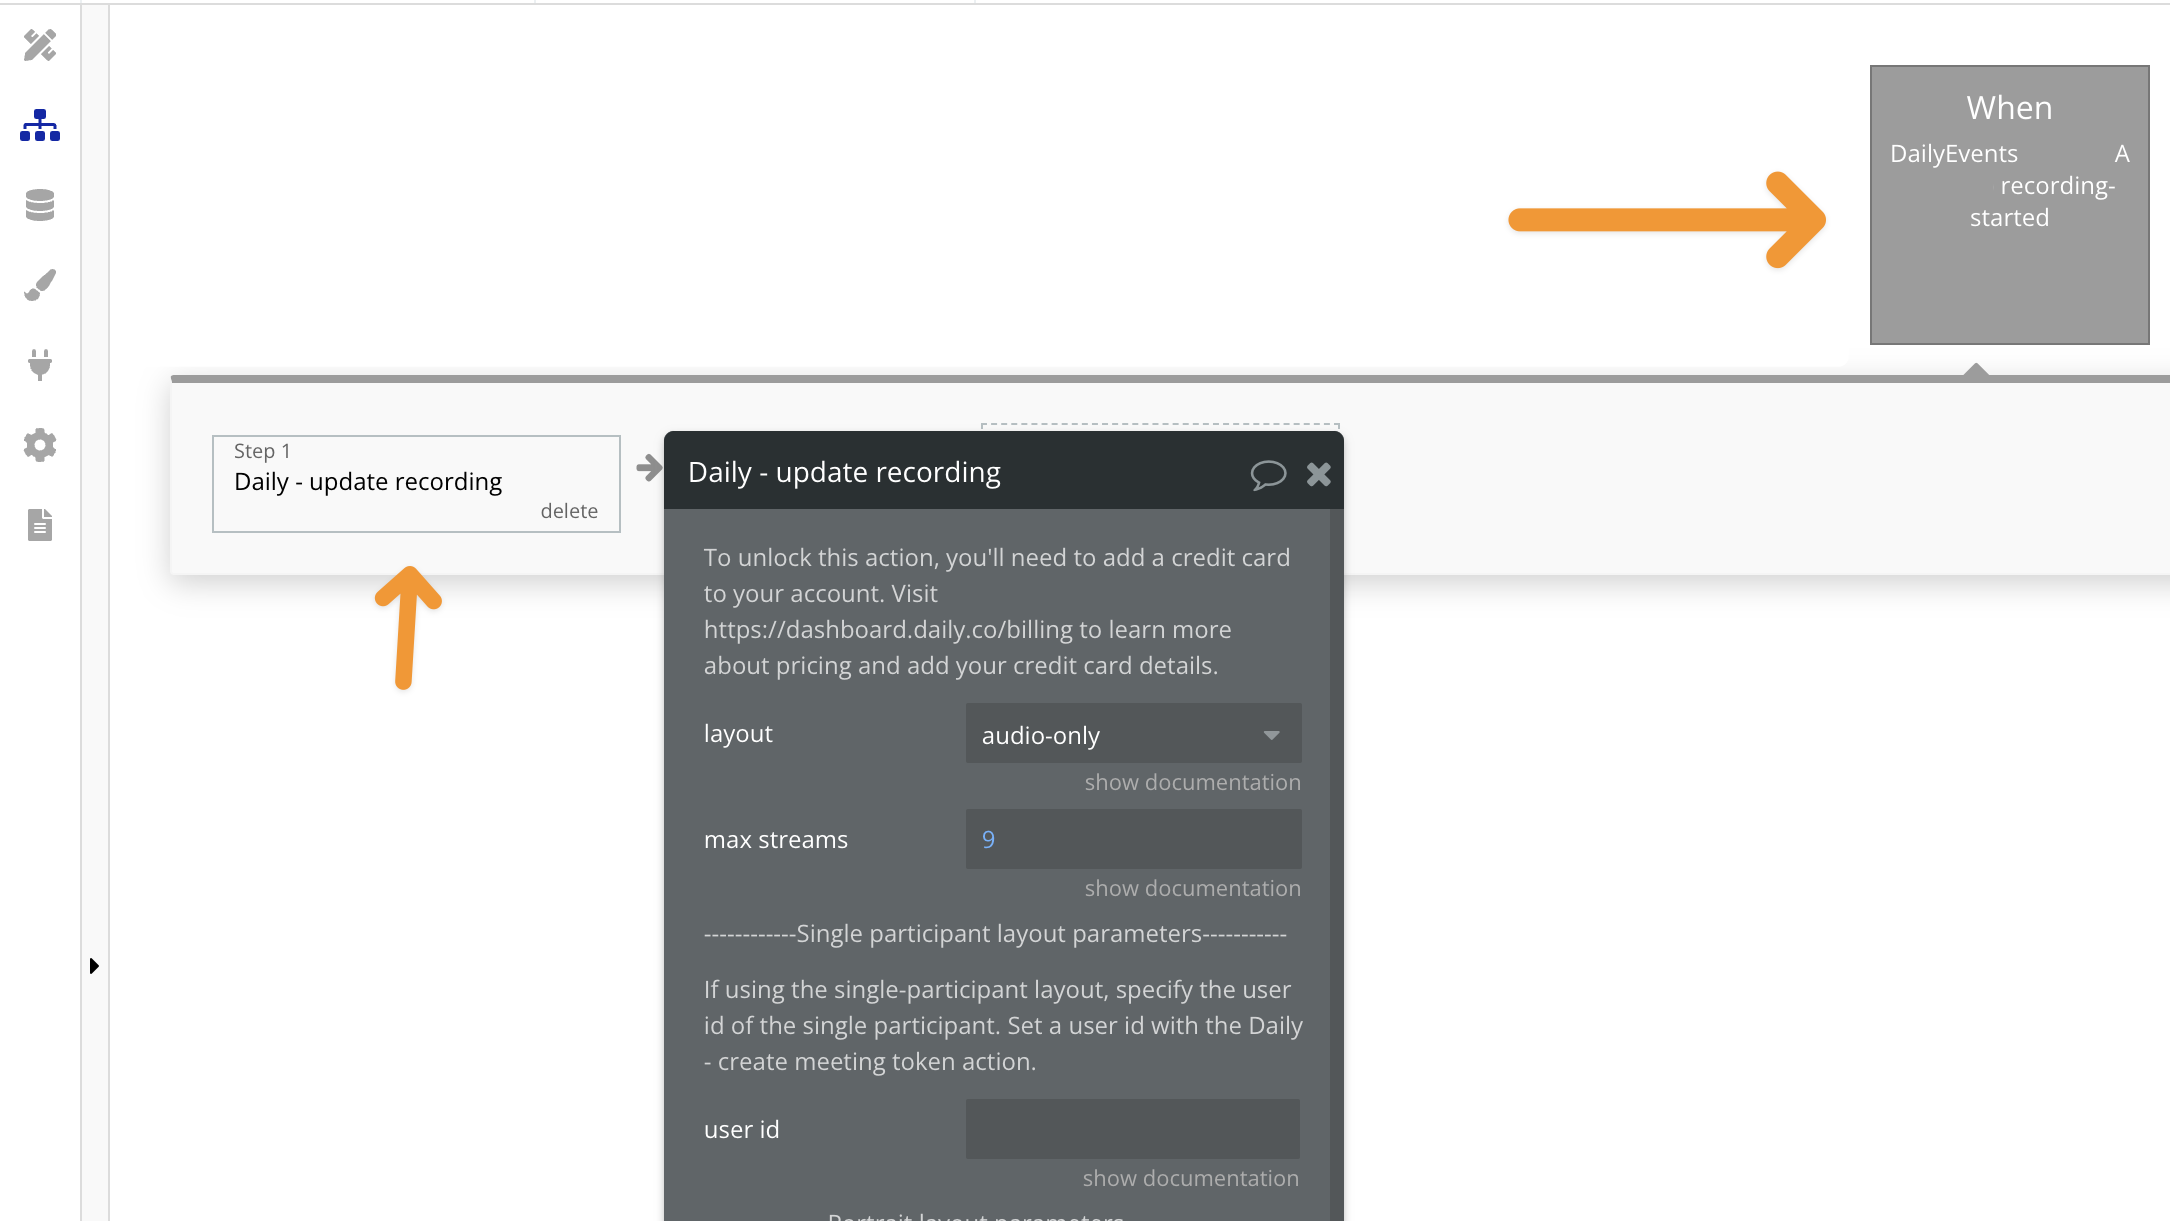Screen dimensions: 2170x1221
Task: Click the max streams input field
Action: [1133, 839]
